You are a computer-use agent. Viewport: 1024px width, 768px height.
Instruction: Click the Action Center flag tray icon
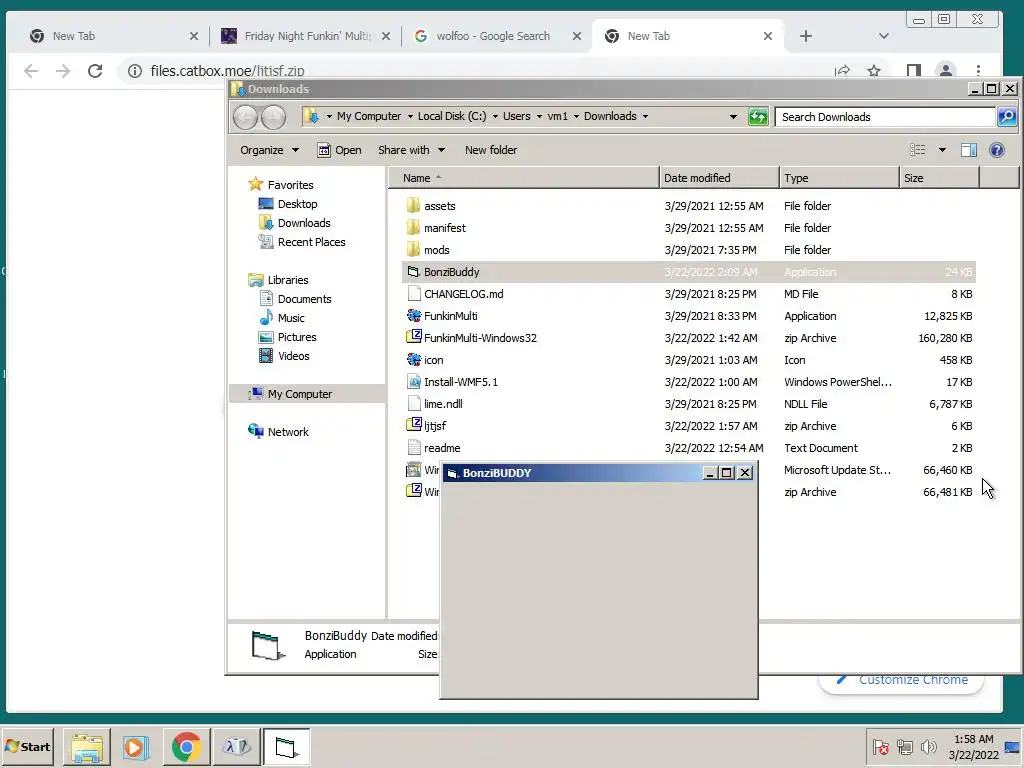880,746
